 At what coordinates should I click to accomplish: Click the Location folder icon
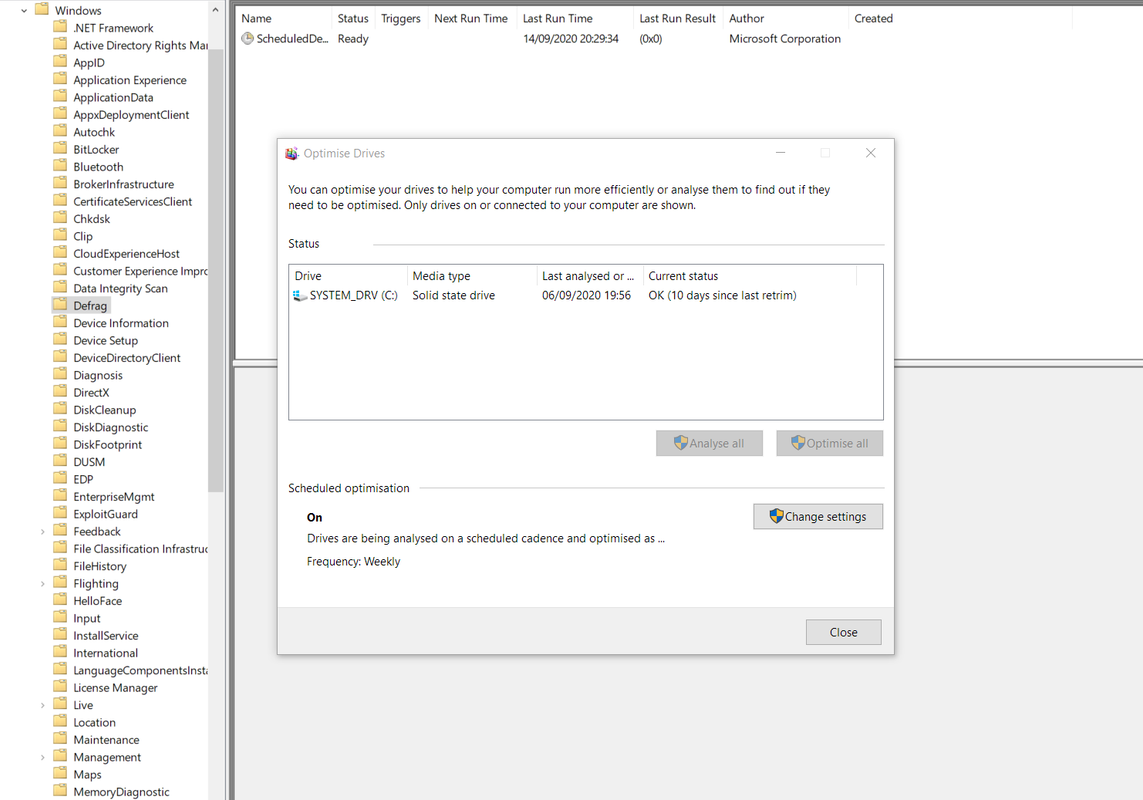(61, 722)
